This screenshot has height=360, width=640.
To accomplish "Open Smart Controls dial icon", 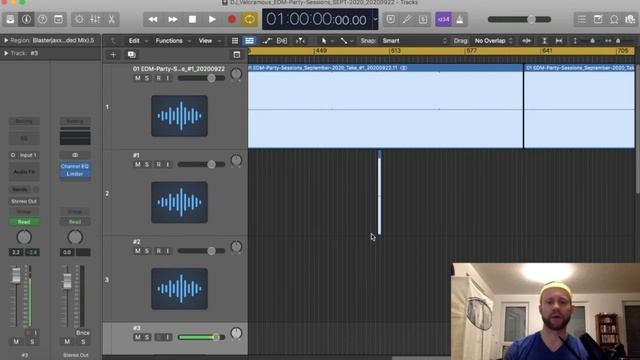I will [79, 19].
